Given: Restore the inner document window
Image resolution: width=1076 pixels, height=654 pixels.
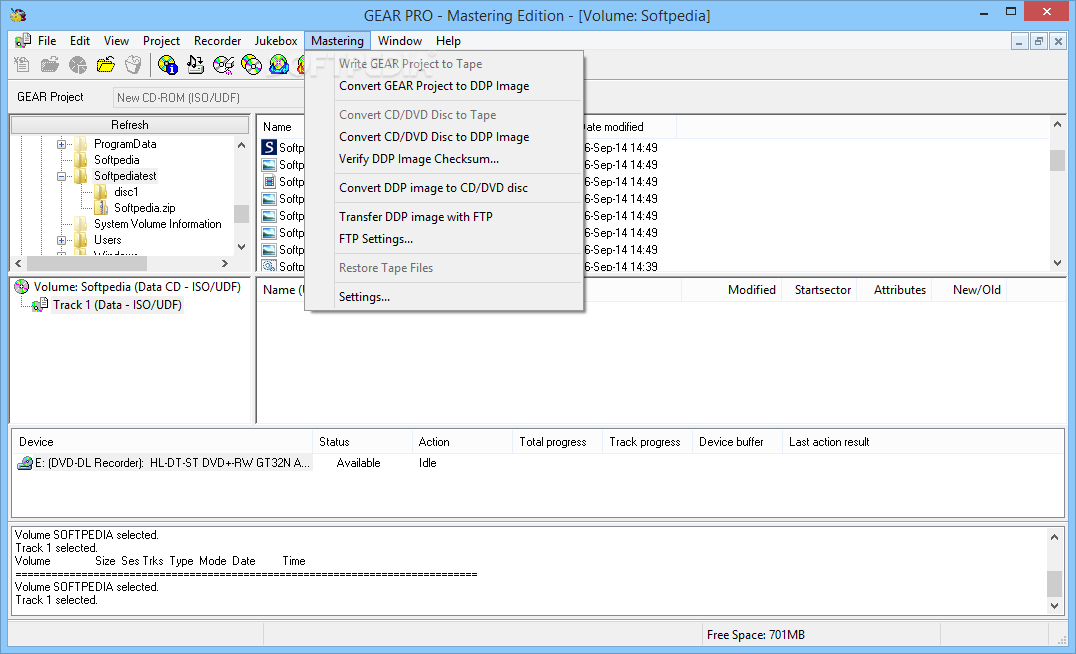Looking at the screenshot, I should [1039, 42].
